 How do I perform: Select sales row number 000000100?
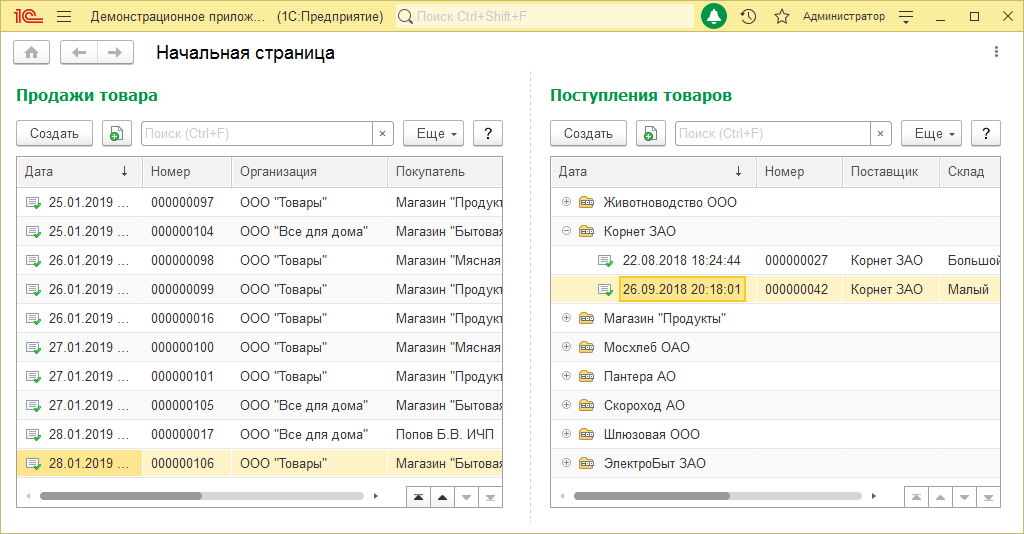pos(259,347)
